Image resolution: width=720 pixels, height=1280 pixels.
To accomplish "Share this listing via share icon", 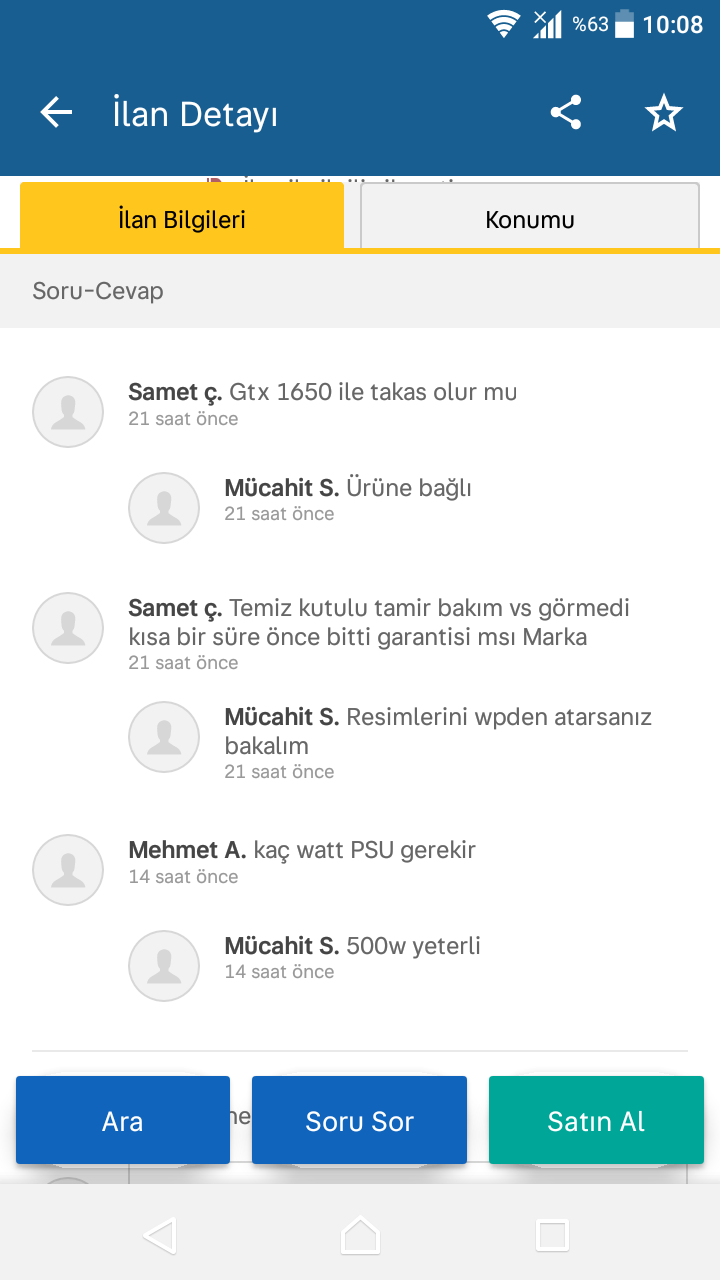I will pos(566,113).
